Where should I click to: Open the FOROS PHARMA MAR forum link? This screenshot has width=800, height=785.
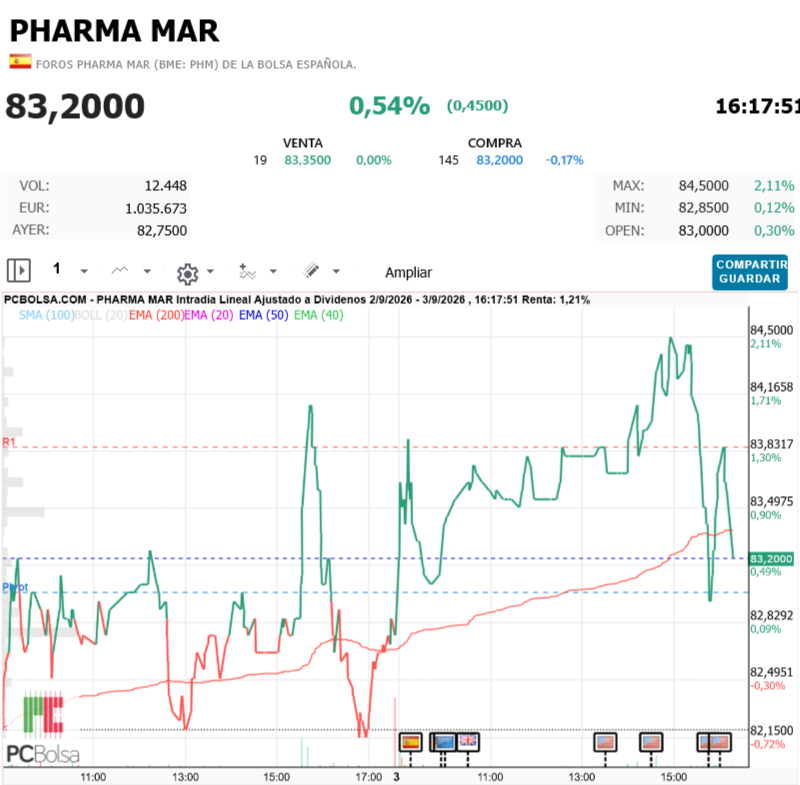pos(196,65)
